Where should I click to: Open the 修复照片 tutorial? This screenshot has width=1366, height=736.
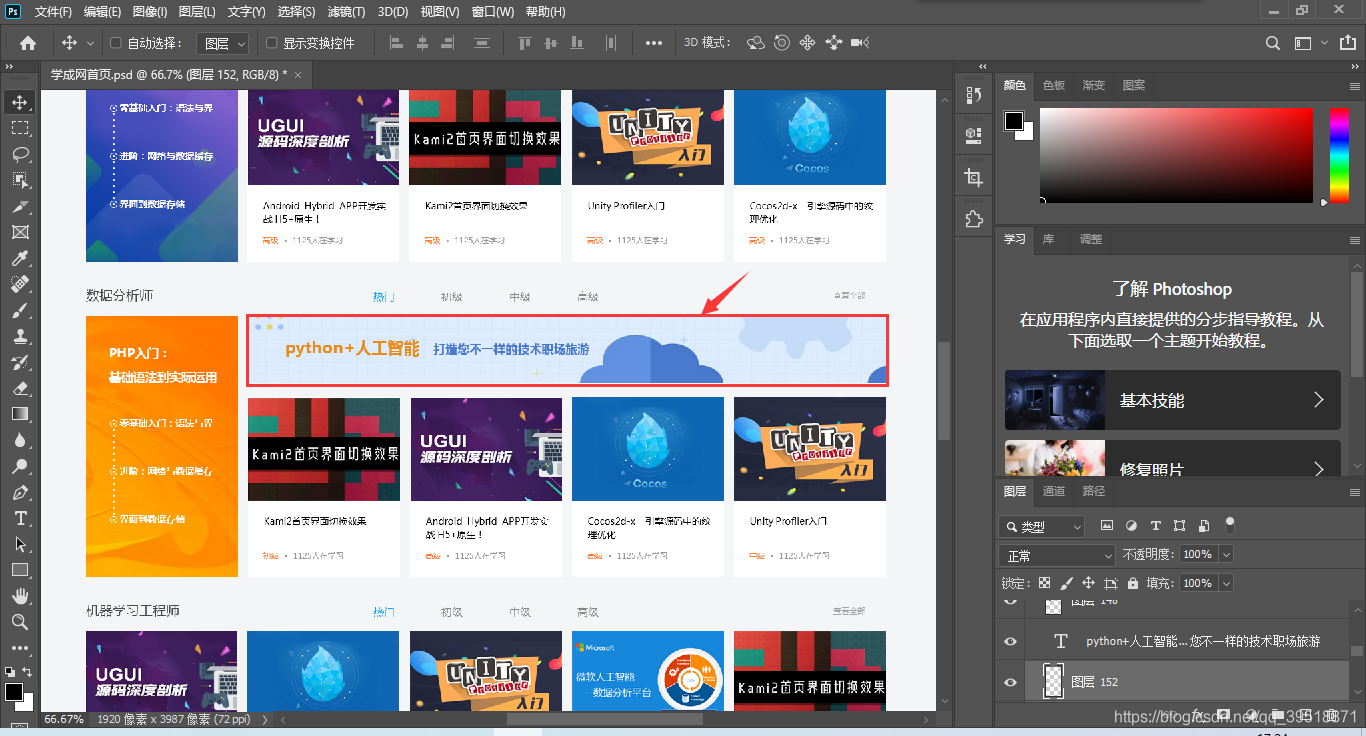(x=1173, y=460)
